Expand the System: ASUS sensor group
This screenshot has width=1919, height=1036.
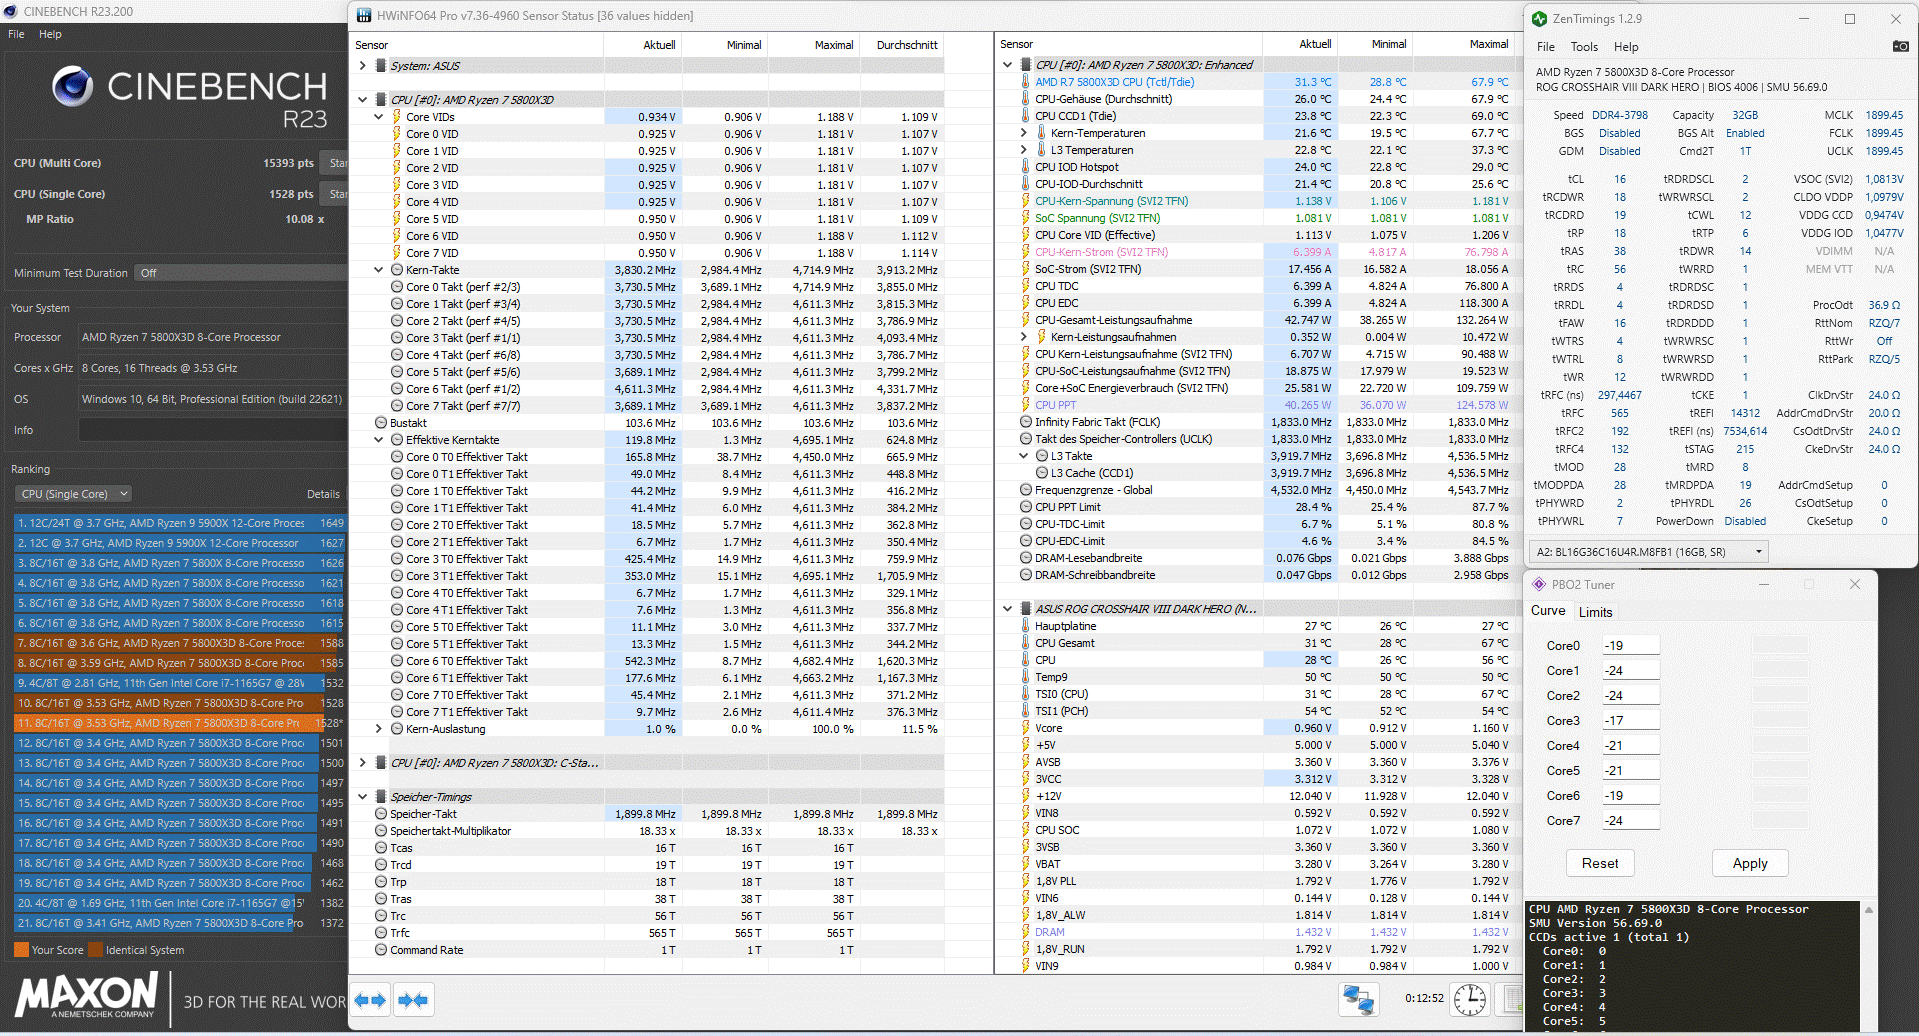(x=362, y=66)
